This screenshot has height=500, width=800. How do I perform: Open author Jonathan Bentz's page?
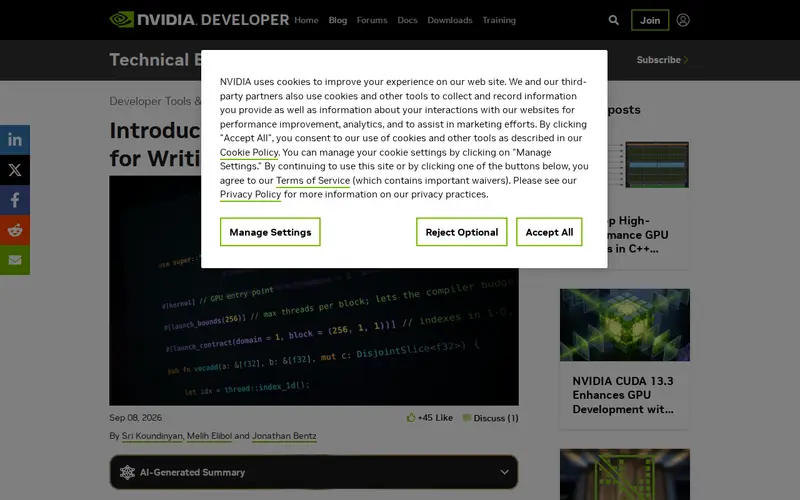click(x=284, y=436)
